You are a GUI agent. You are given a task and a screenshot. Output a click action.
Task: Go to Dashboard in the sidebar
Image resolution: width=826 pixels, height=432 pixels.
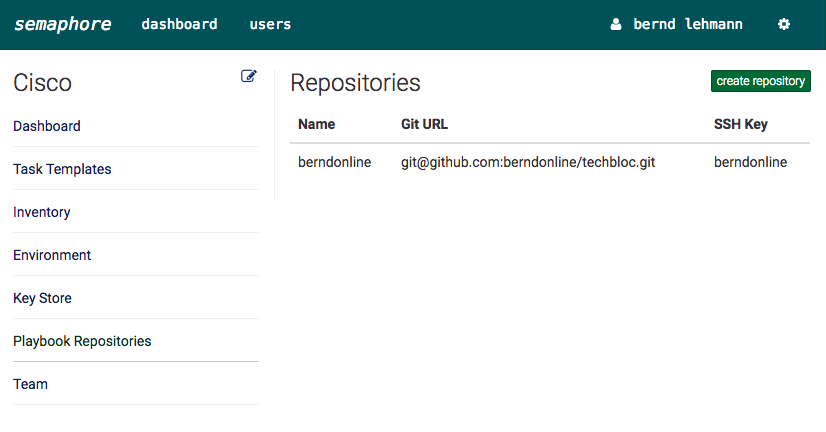(47, 126)
